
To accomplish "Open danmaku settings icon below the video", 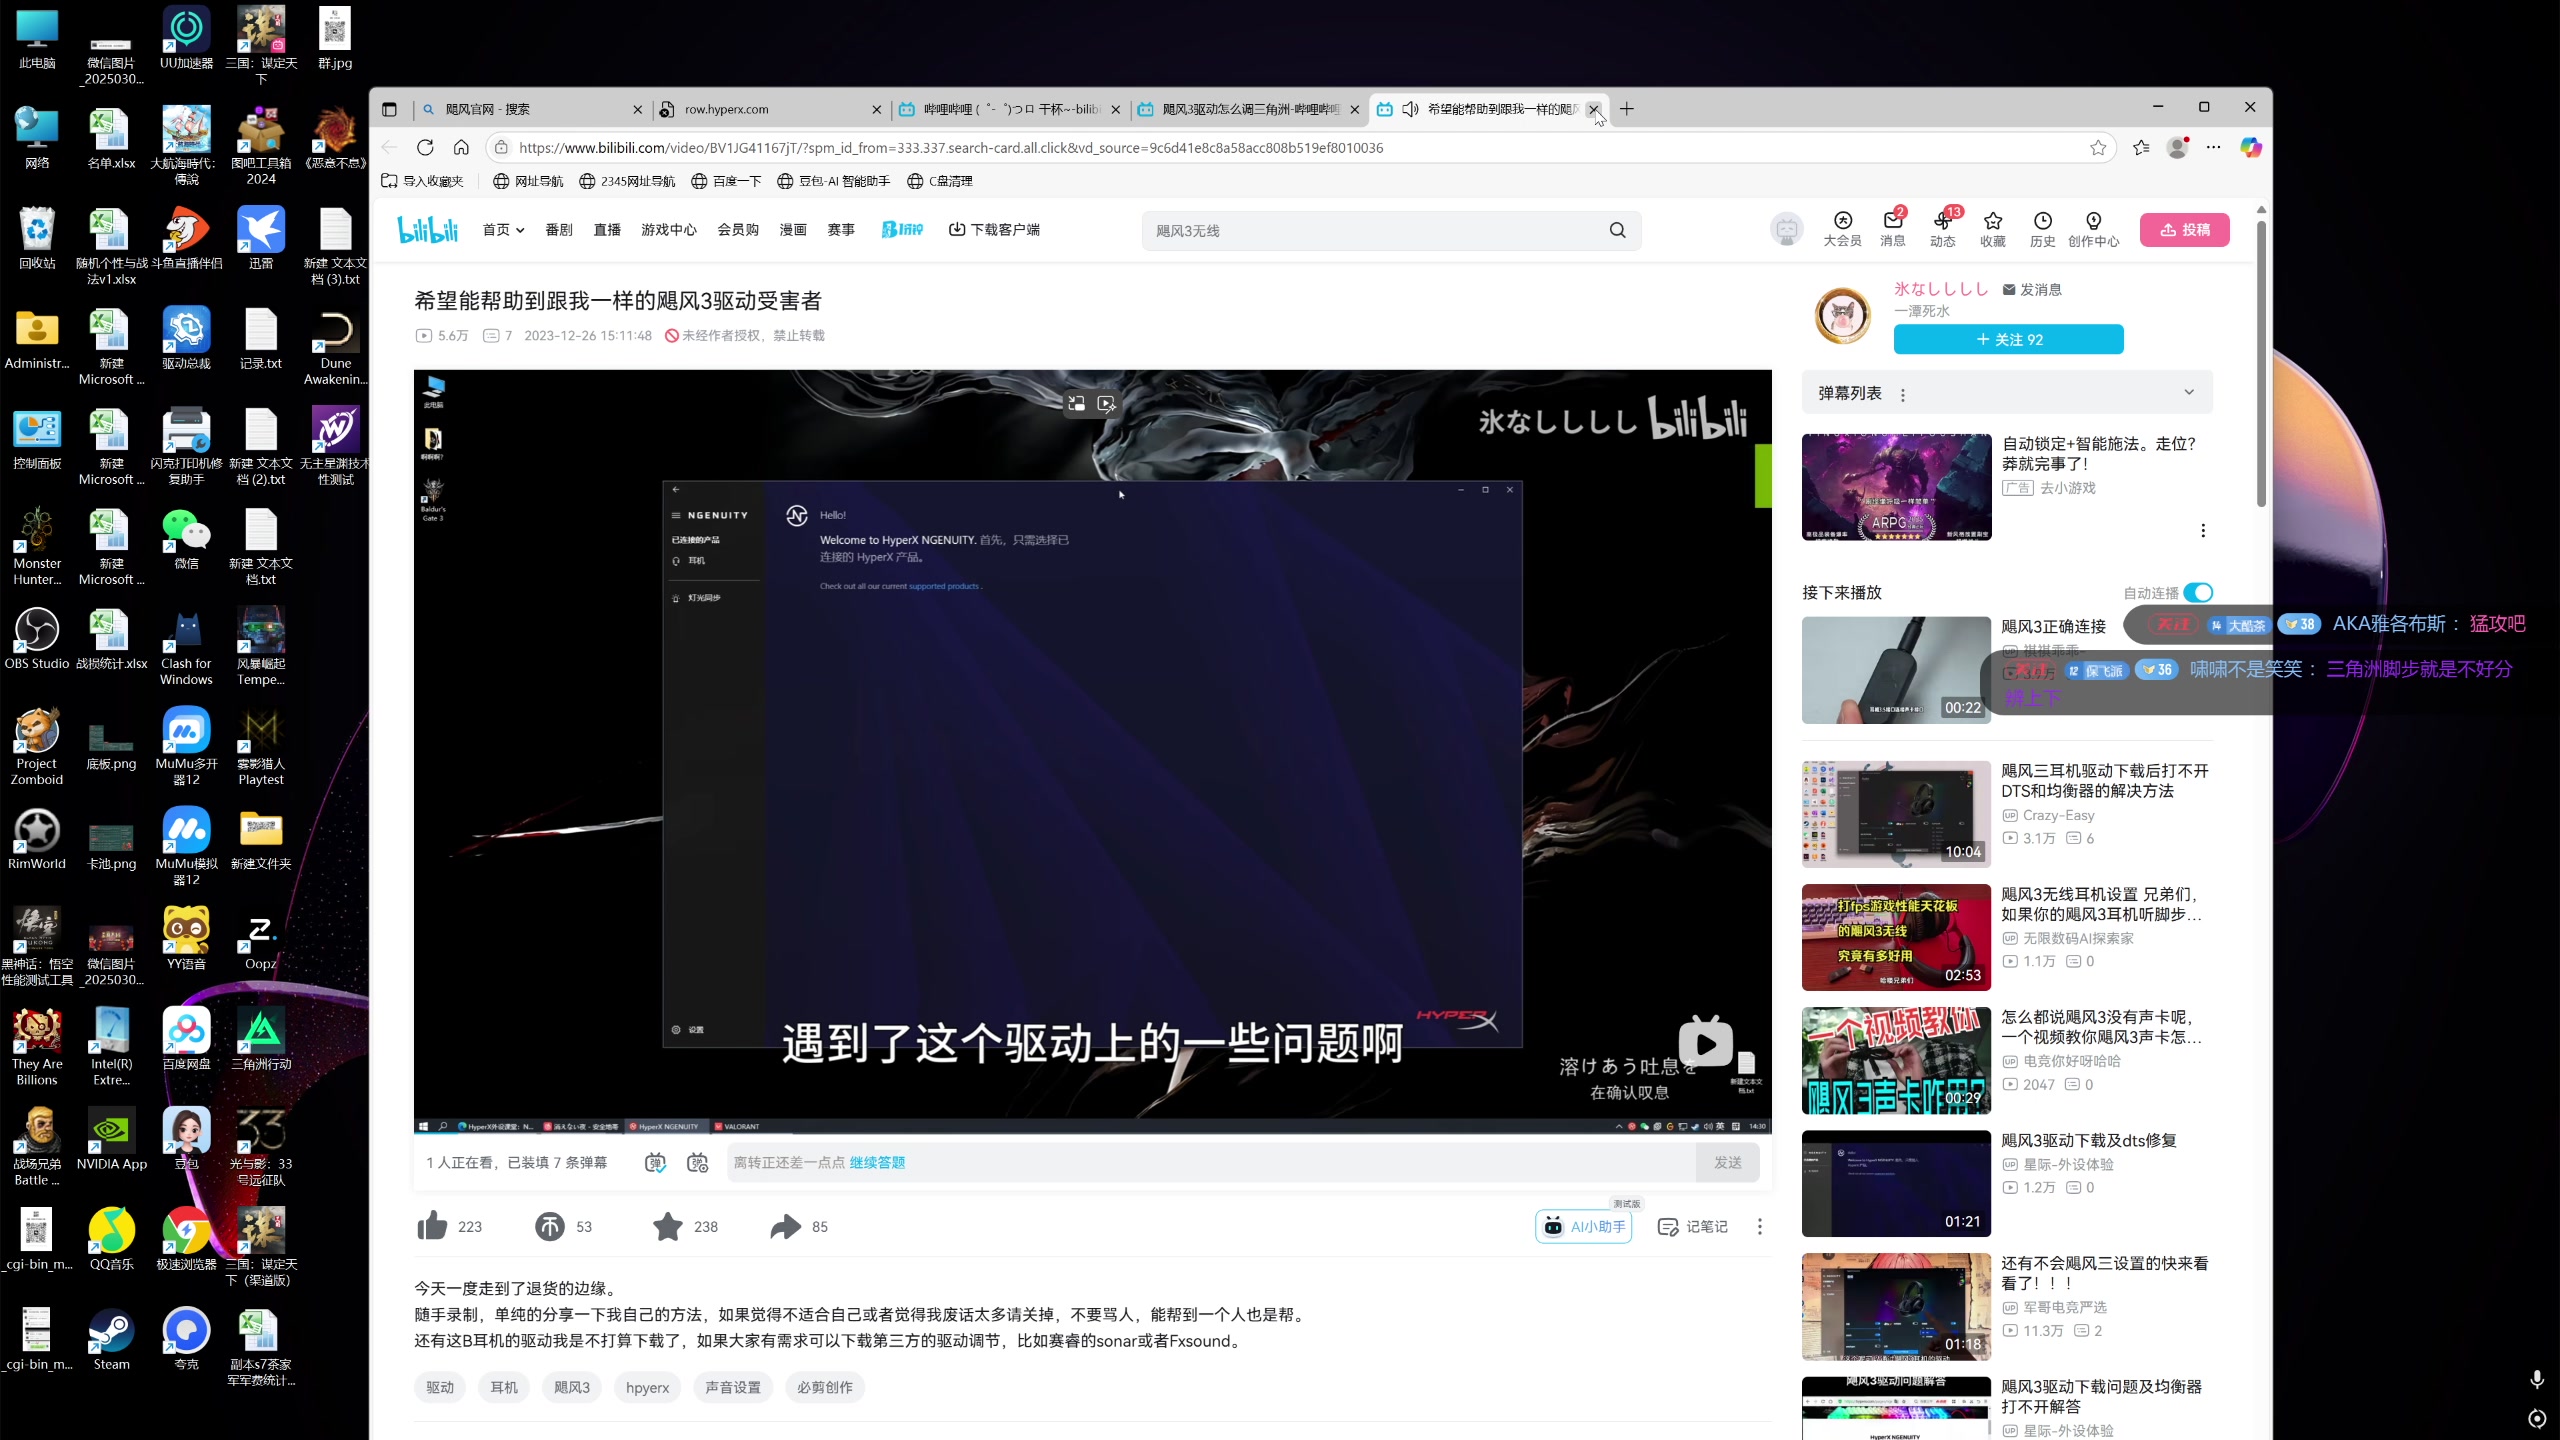I will tap(698, 1163).
